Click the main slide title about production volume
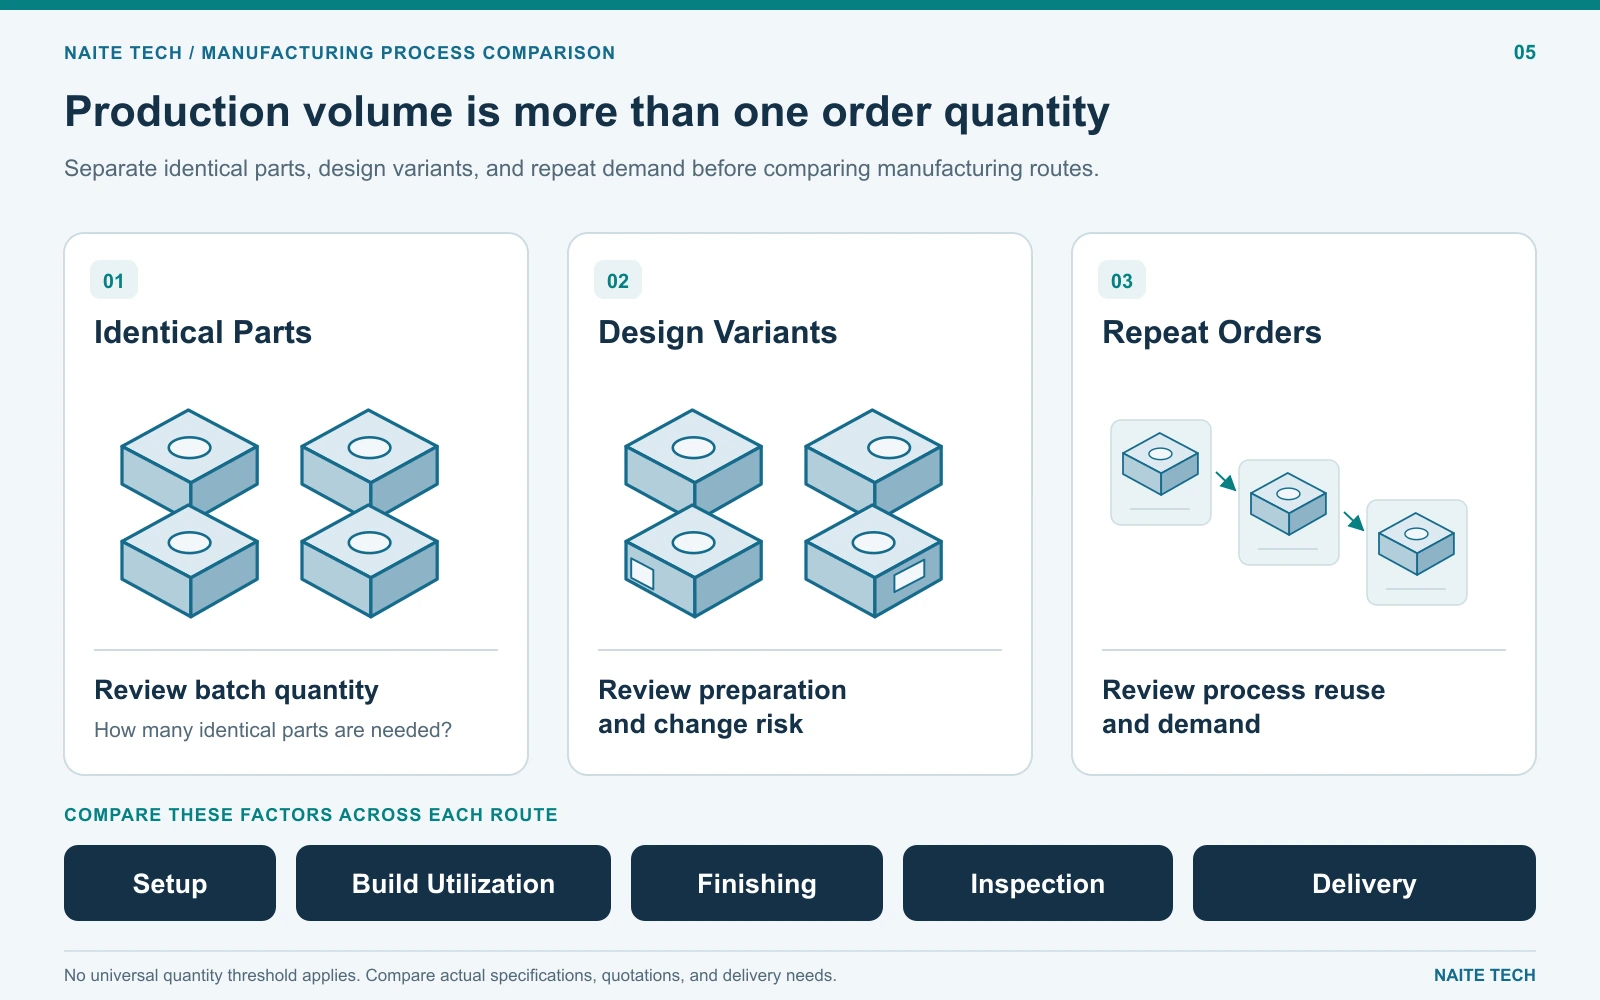Screen dimensions: 1600x1000 587,112
